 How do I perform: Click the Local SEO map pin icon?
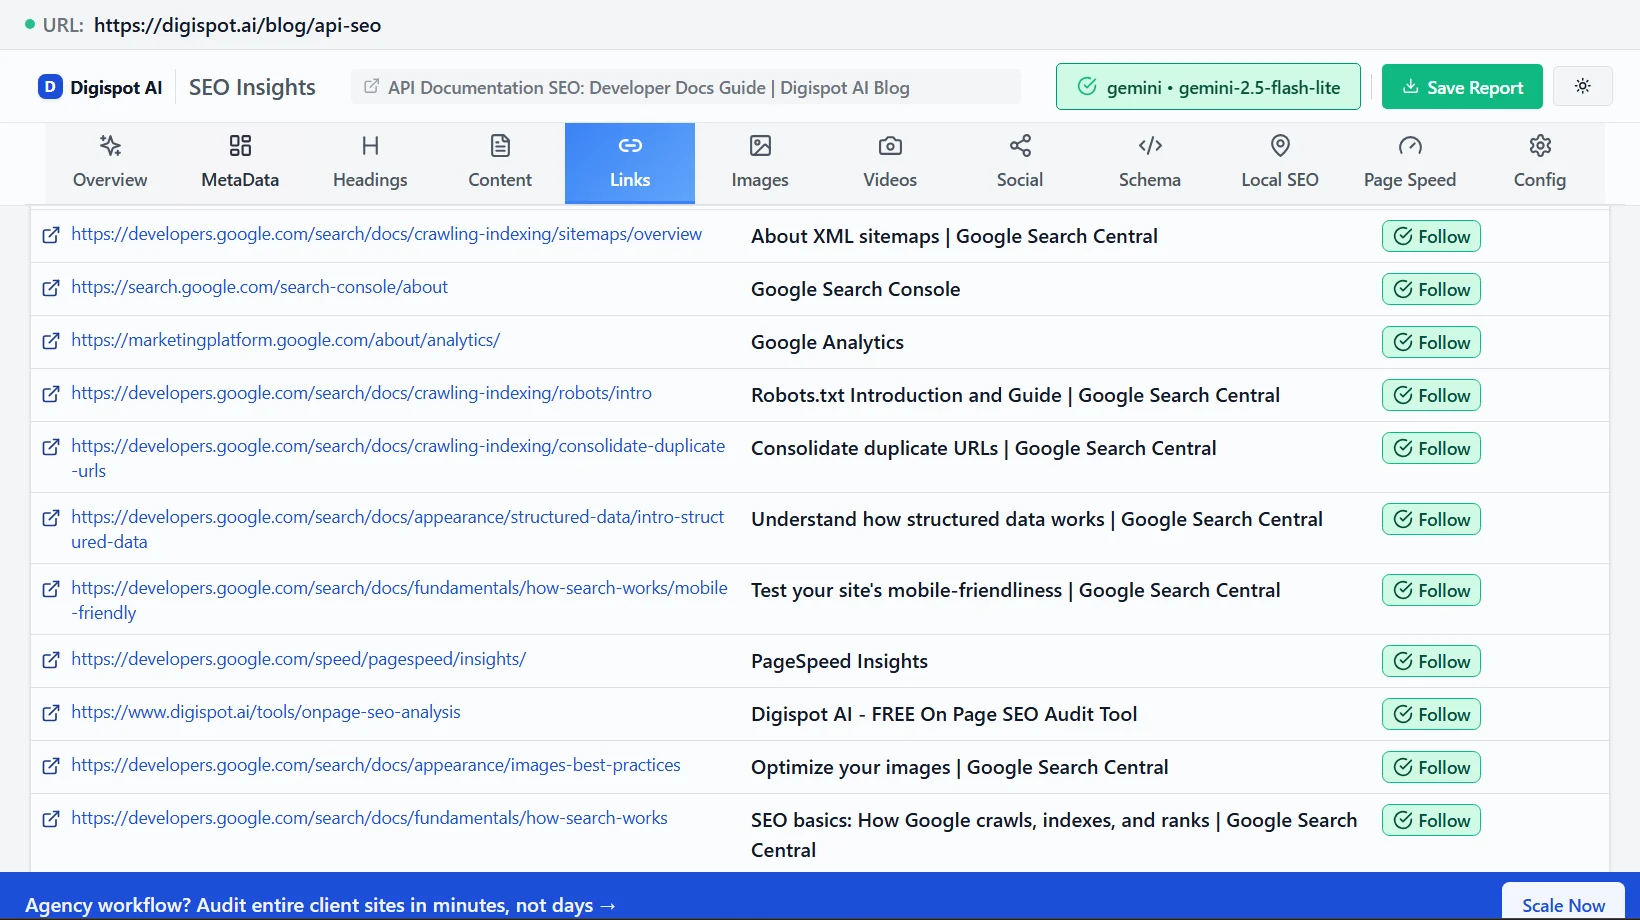1279,146
